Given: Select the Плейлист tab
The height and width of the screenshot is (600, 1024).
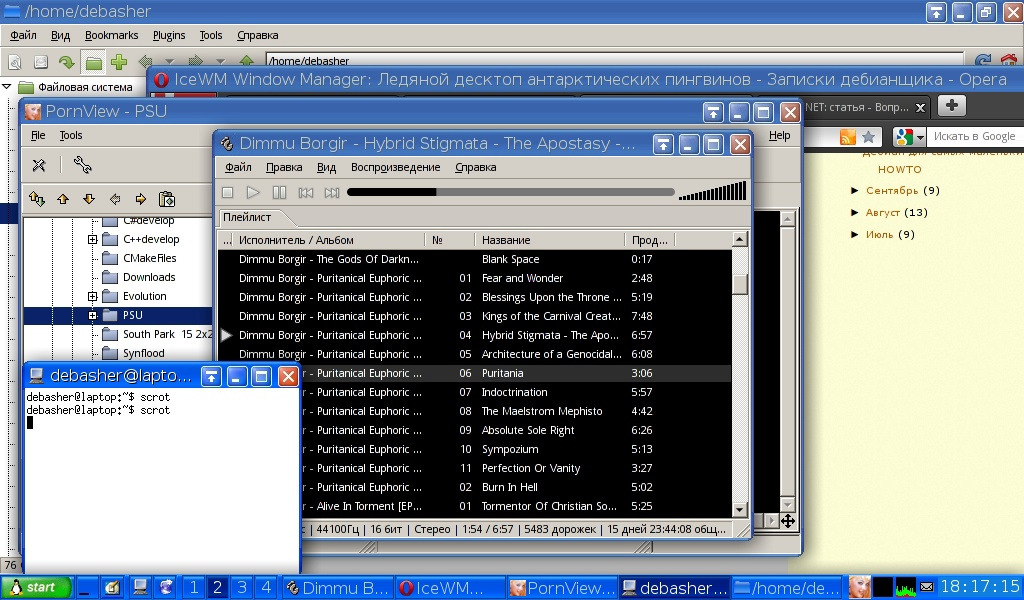Looking at the screenshot, I should (246, 217).
